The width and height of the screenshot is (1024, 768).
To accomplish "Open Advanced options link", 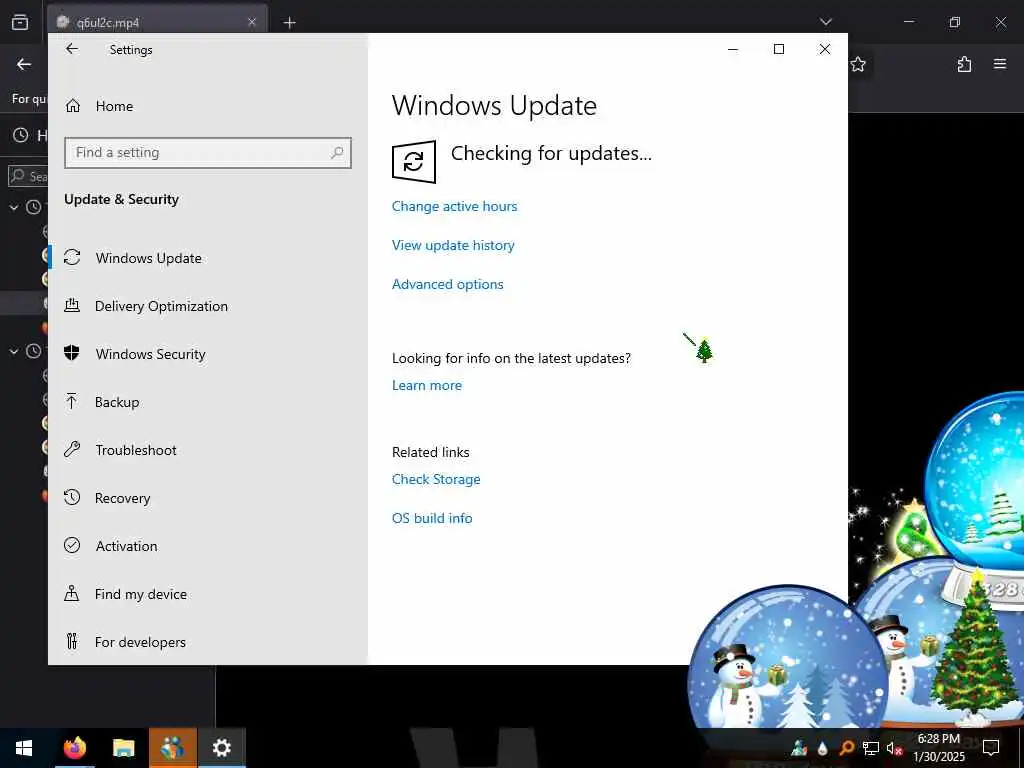I will pos(447,284).
